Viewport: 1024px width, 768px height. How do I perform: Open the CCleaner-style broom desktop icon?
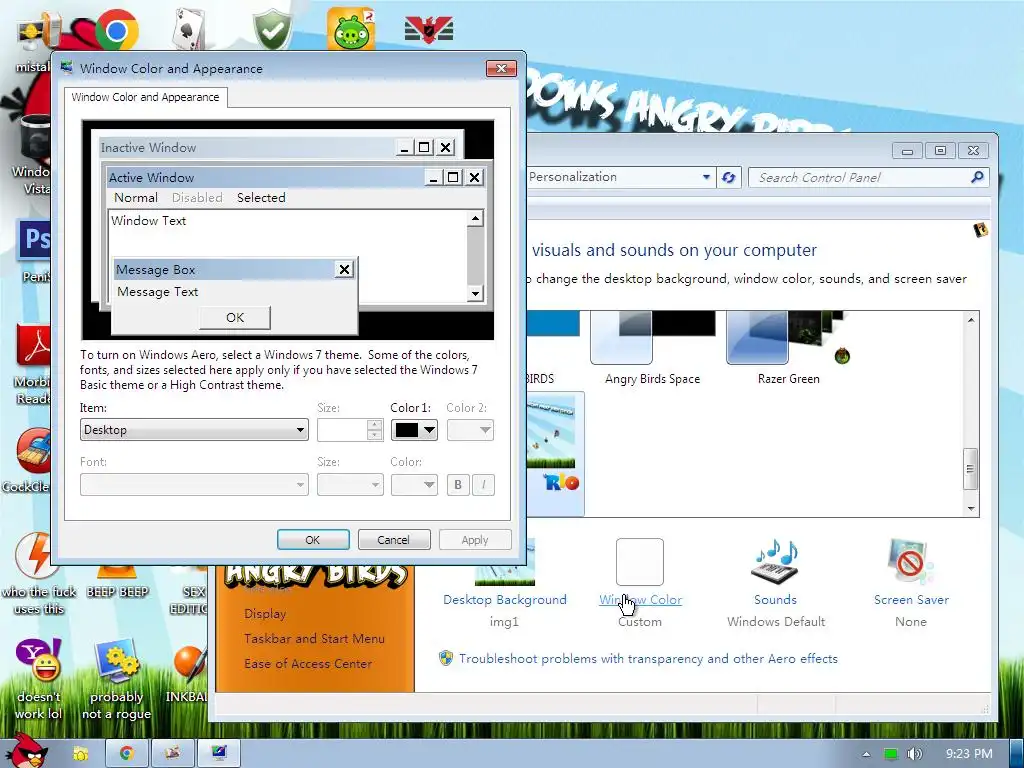point(34,451)
